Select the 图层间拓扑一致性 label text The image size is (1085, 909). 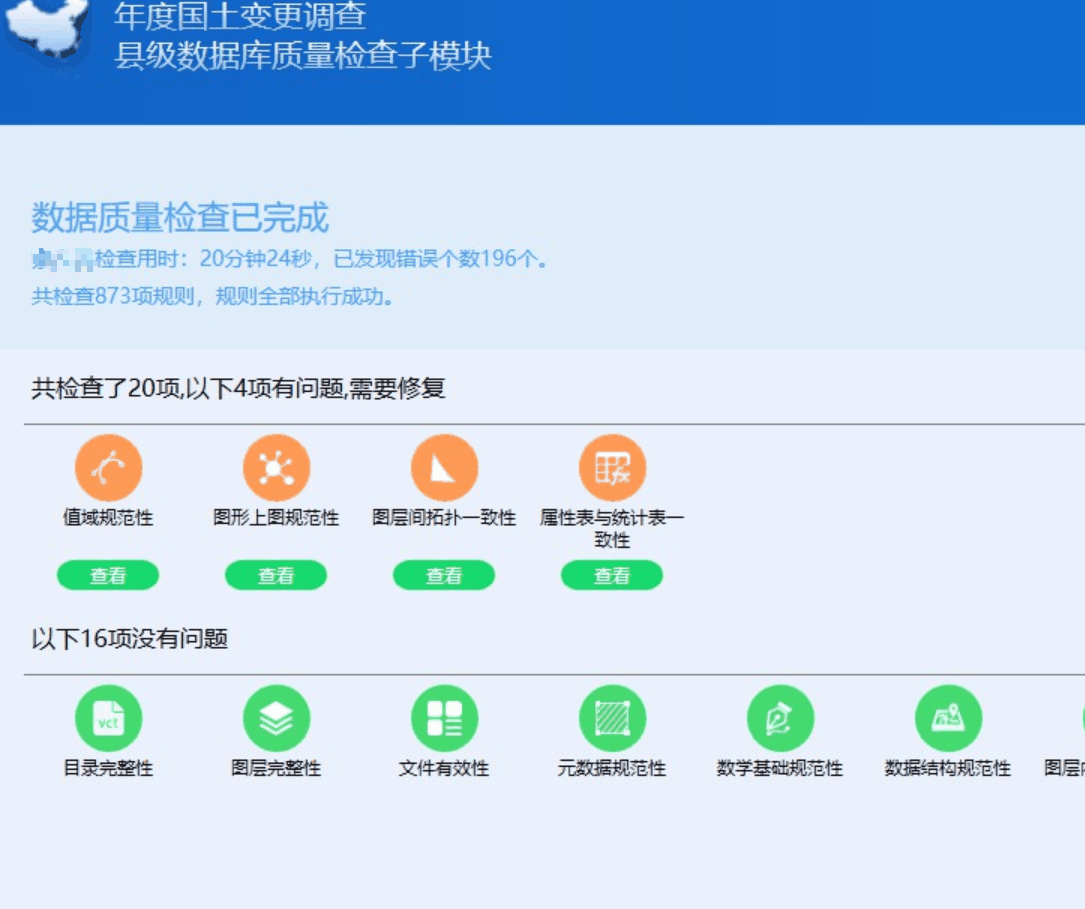tap(444, 517)
